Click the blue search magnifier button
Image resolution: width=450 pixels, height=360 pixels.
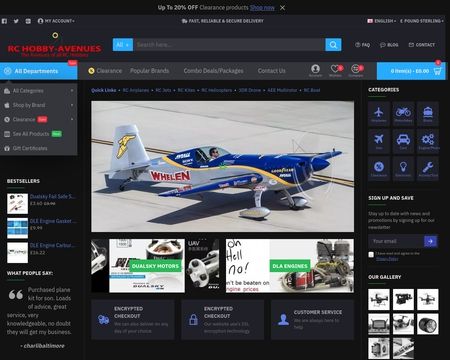click(x=333, y=45)
